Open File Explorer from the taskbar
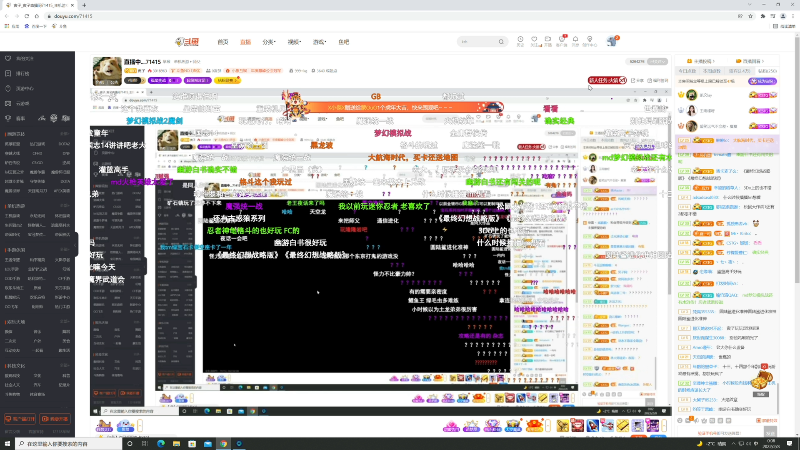 pyautogui.click(x=176, y=444)
